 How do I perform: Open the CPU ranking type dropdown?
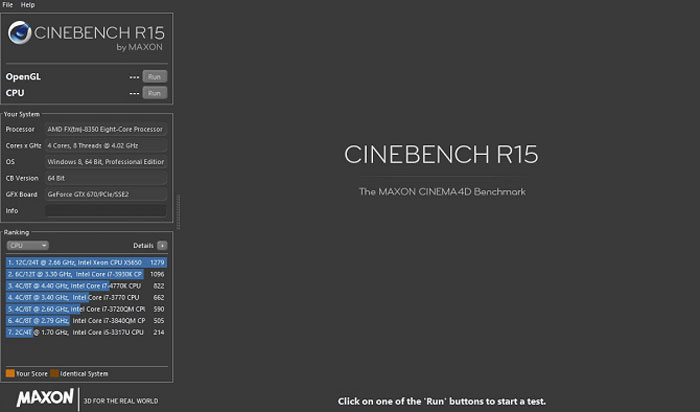coord(28,246)
